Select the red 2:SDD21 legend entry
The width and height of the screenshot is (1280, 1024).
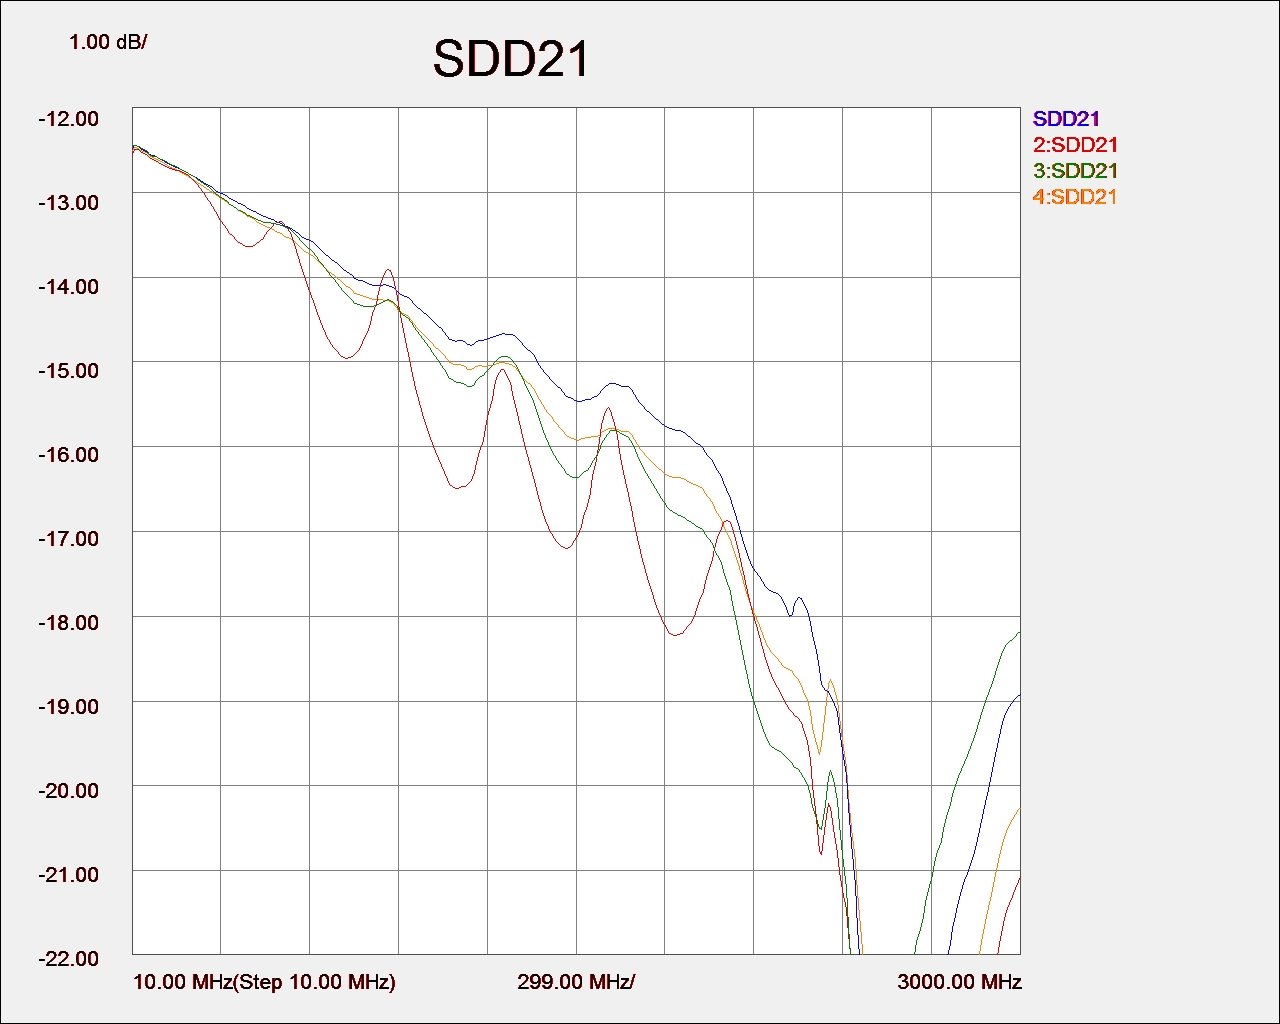pyautogui.click(x=1075, y=145)
